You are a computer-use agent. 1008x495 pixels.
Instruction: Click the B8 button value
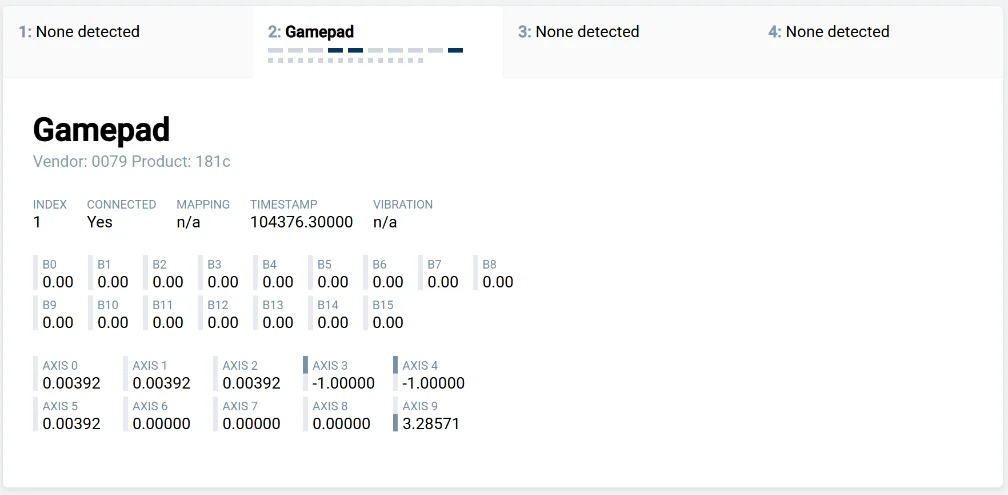tap(498, 282)
